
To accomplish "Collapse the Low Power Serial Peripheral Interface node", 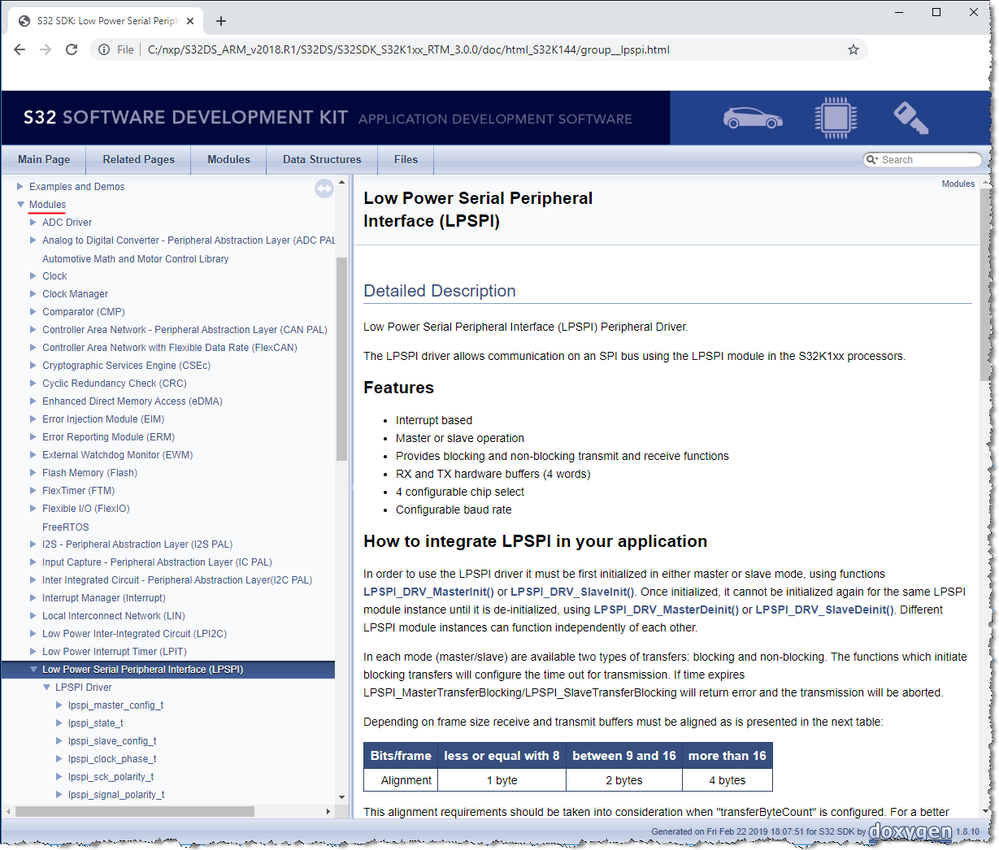I will pyautogui.click(x=33, y=669).
